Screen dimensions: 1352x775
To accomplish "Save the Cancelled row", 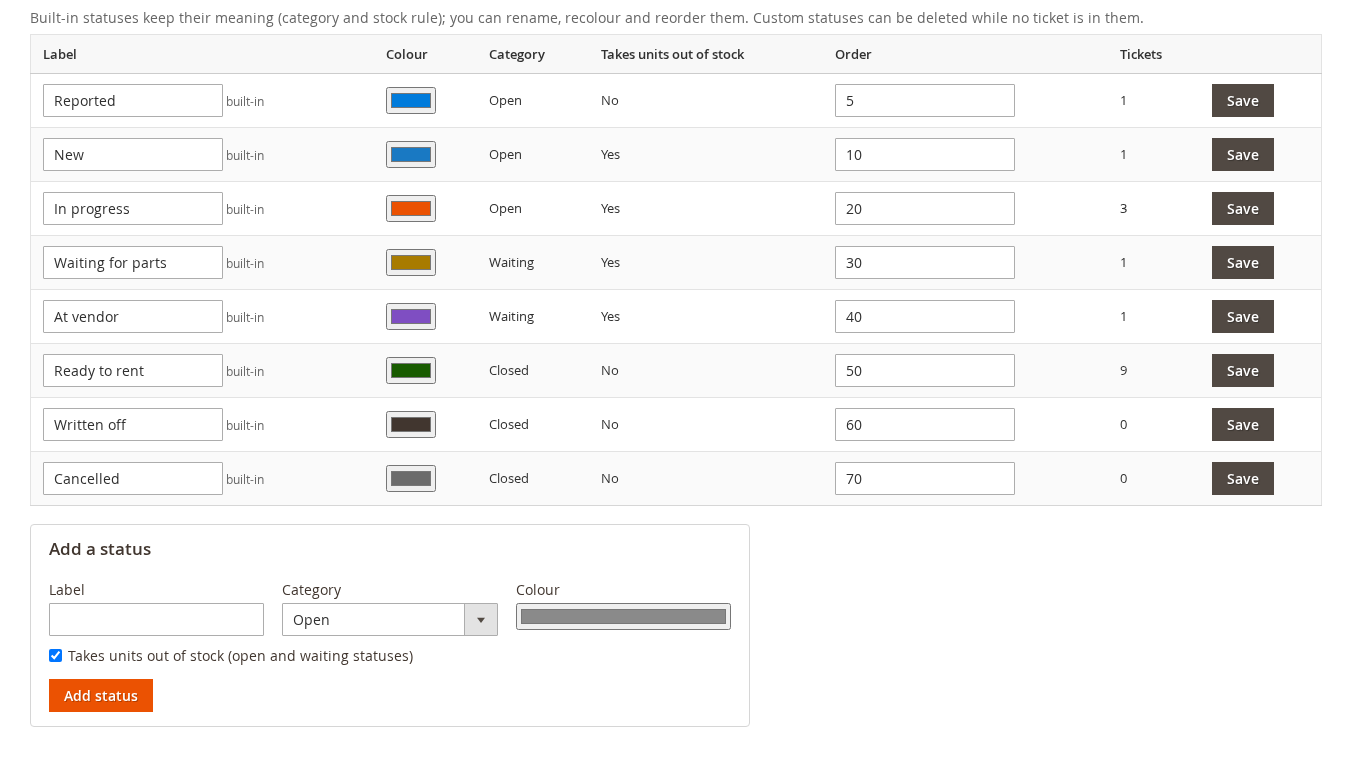I will pos(1243,479).
